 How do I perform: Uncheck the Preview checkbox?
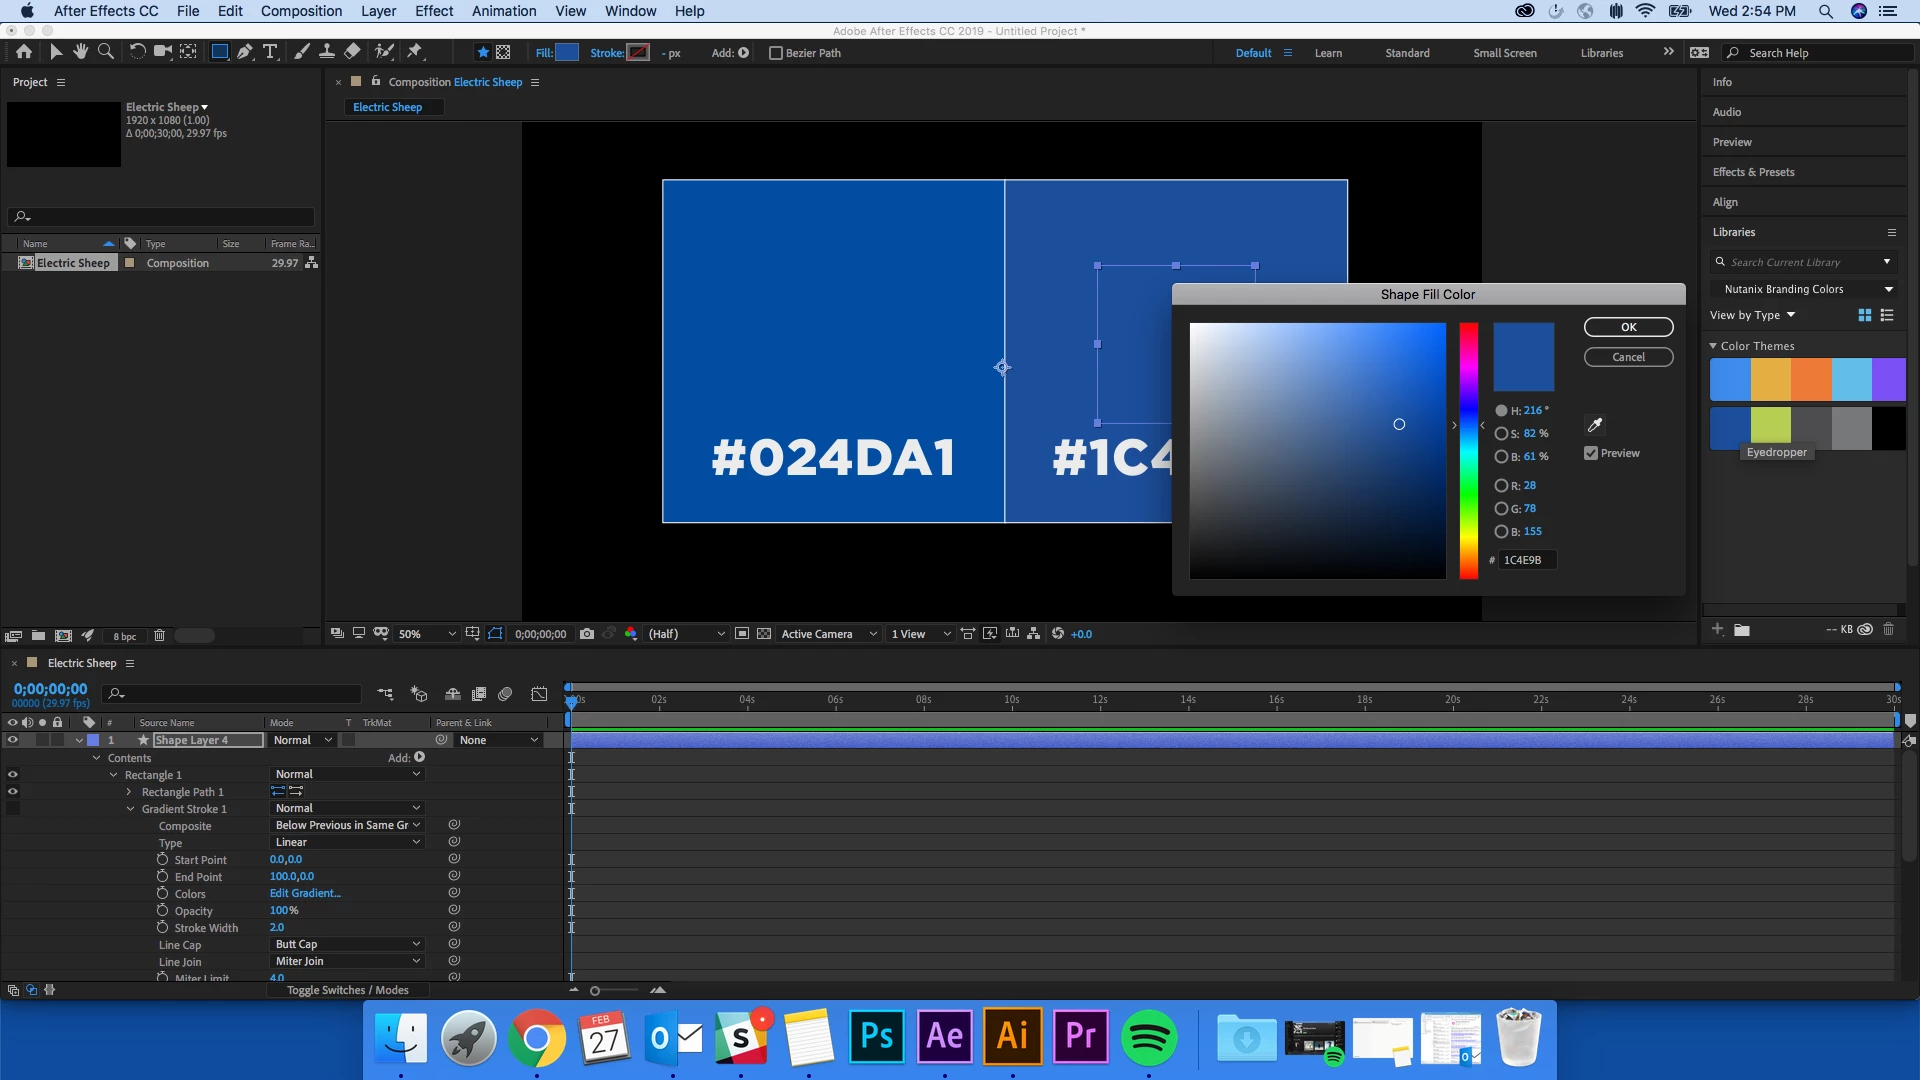click(x=1591, y=453)
